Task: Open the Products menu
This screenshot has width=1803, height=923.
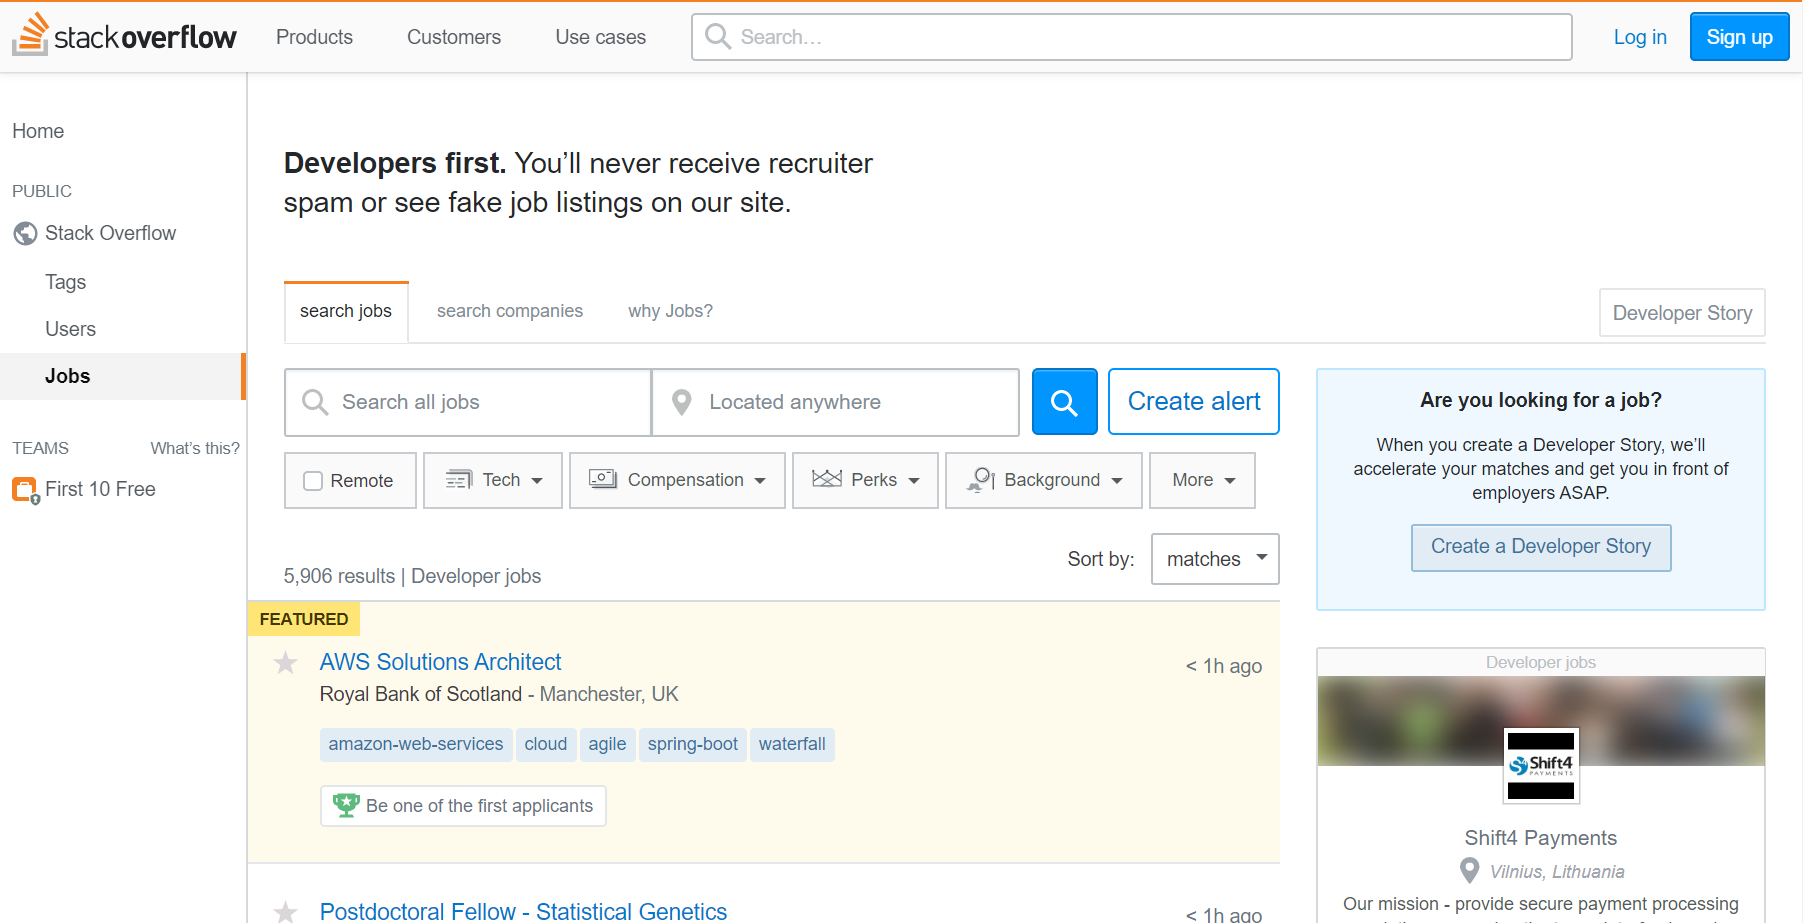Action: 313,37
